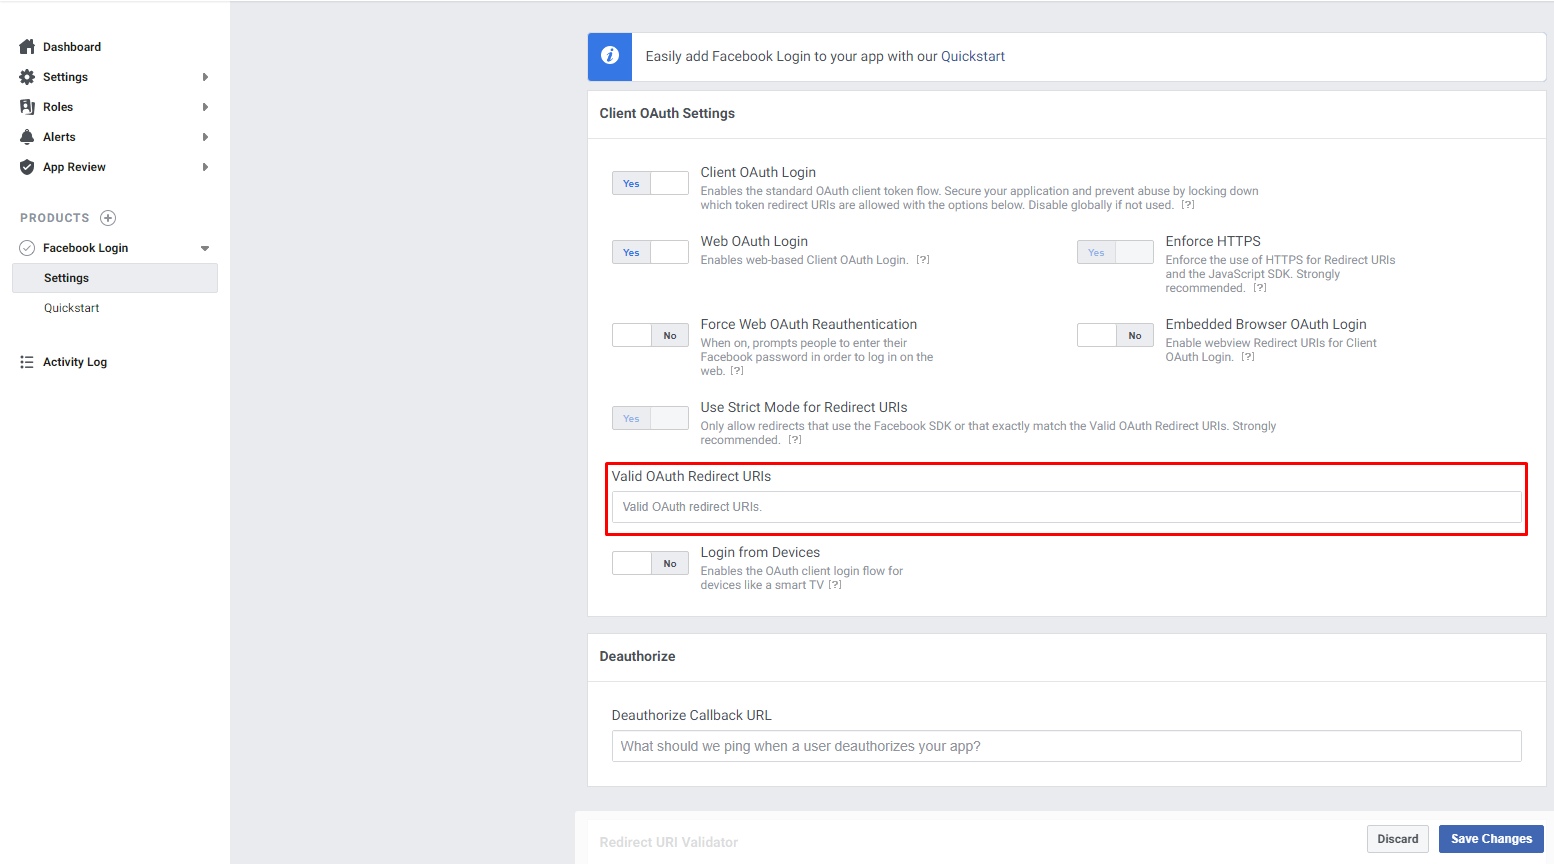Viewport: 1554px width, 864px height.
Task: Collapse the Facebook Login dropdown arrow
Action: click(x=205, y=248)
